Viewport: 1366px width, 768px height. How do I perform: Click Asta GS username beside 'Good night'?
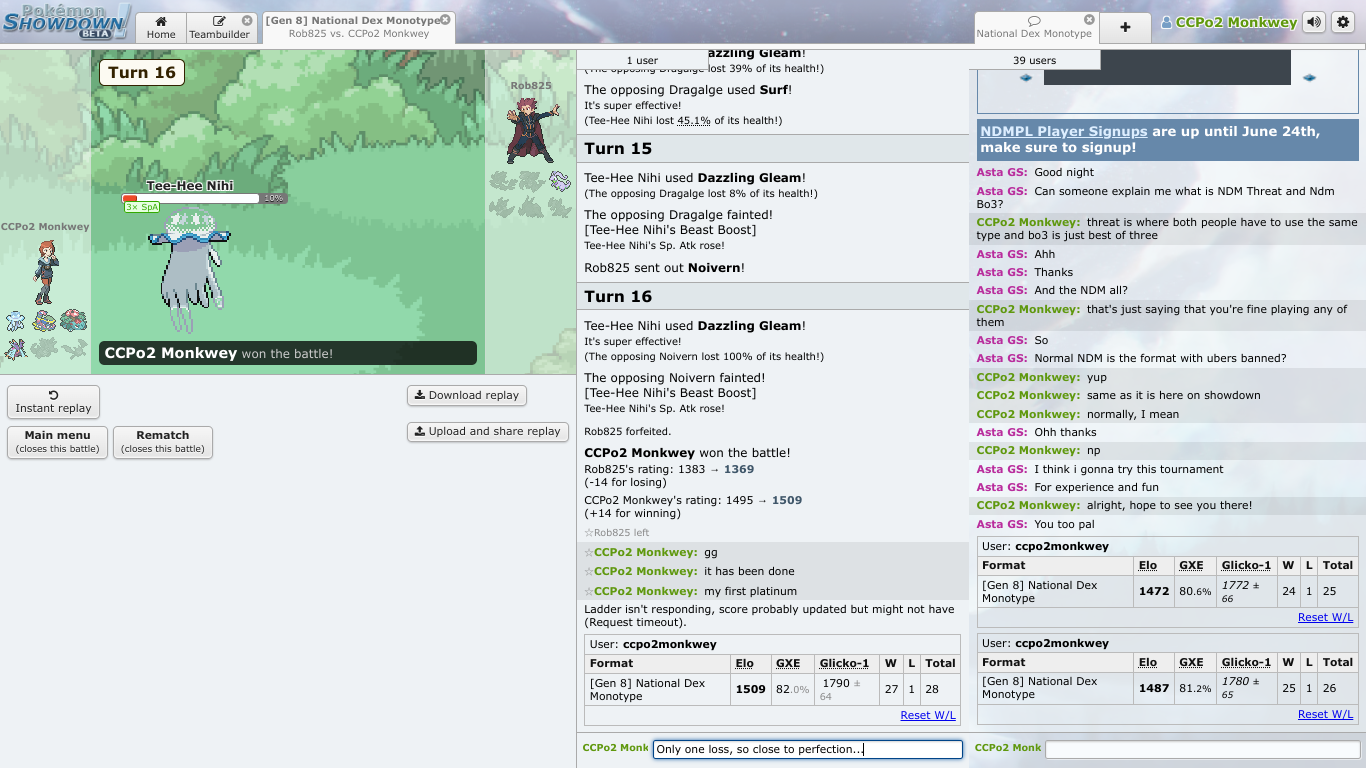(x=1002, y=172)
